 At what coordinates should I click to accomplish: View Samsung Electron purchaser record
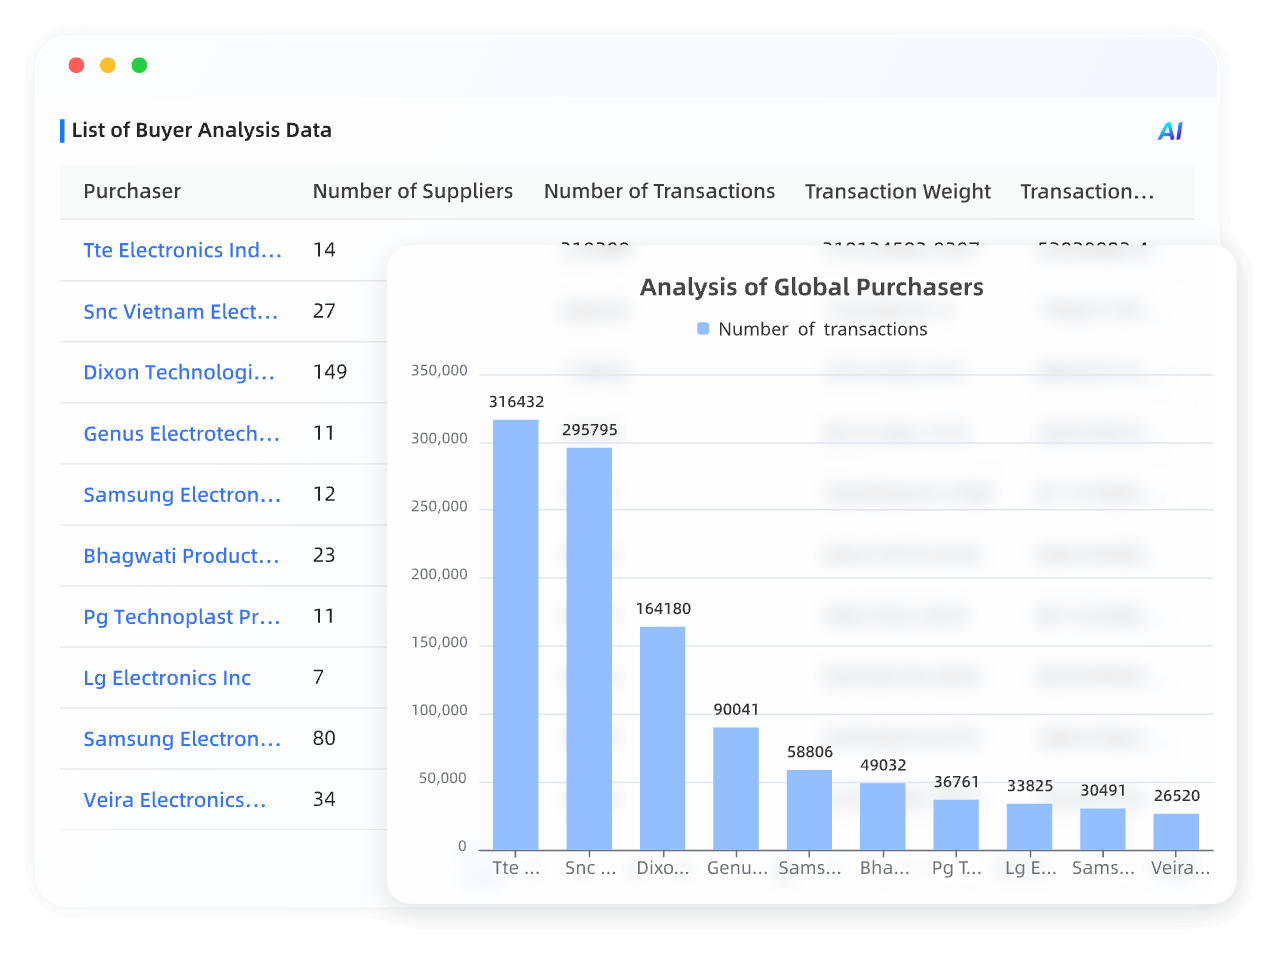[x=182, y=494]
